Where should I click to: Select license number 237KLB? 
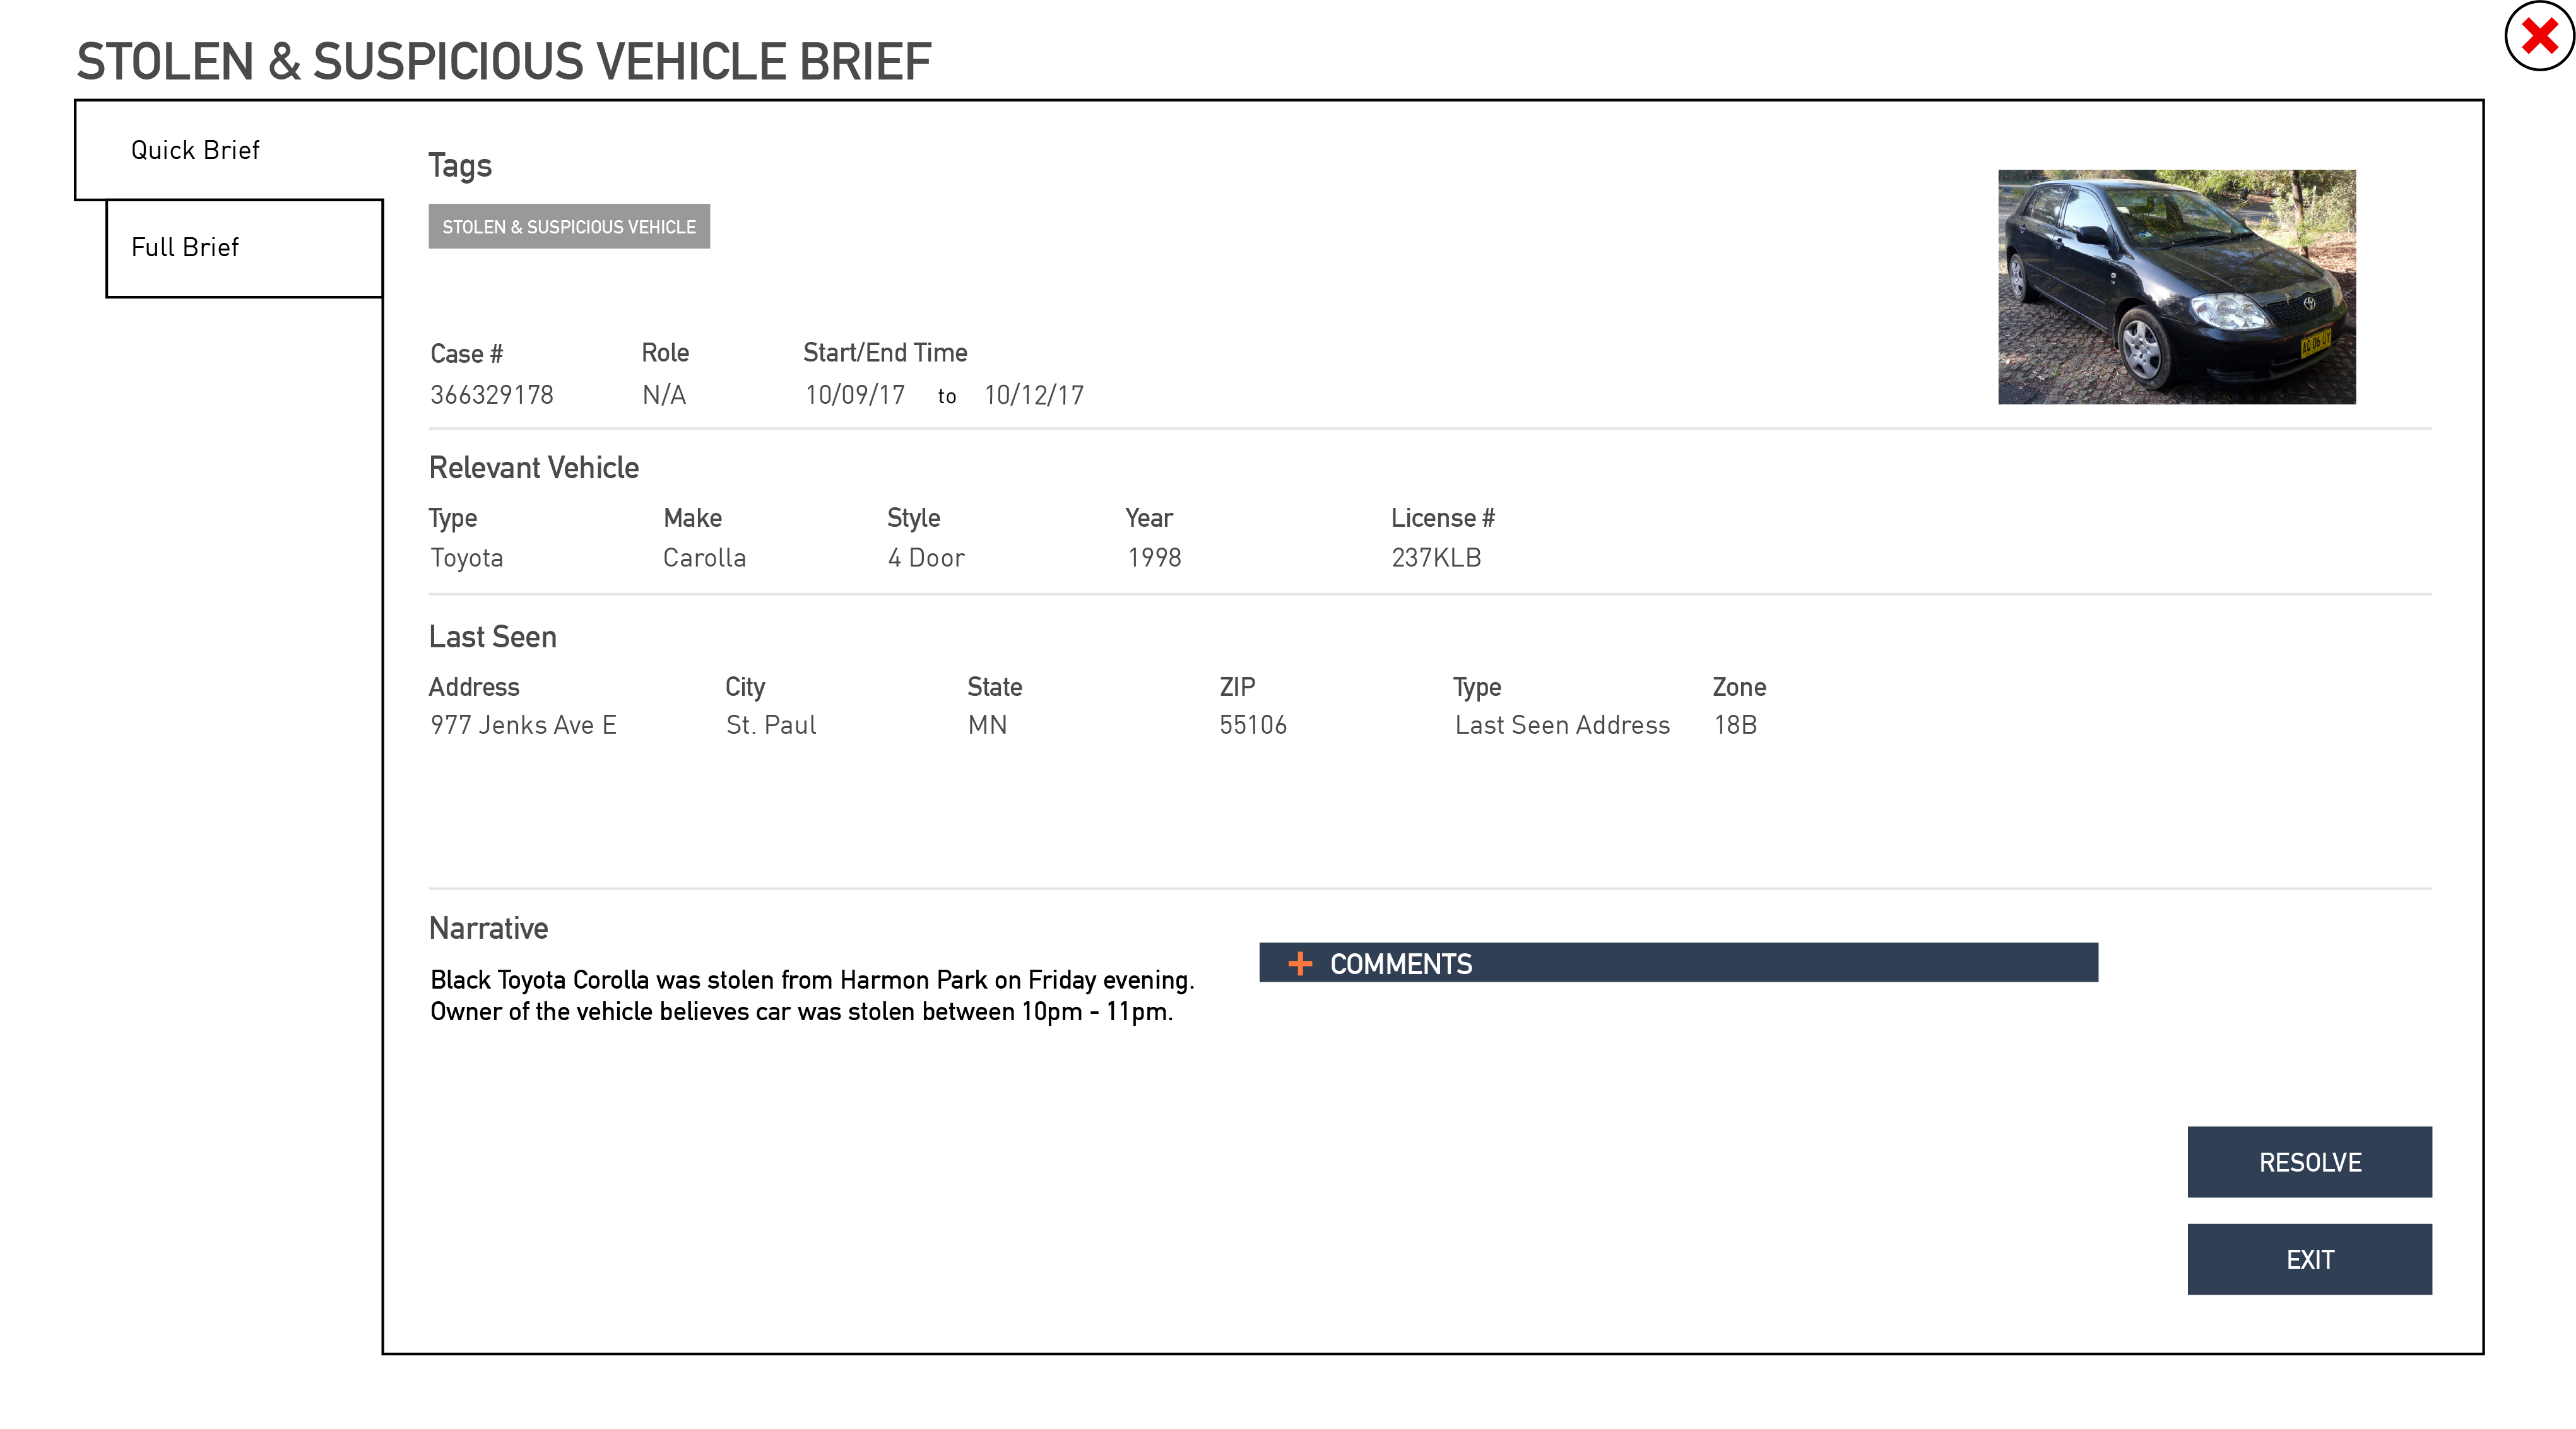pyautogui.click(x=1436, y=558)
